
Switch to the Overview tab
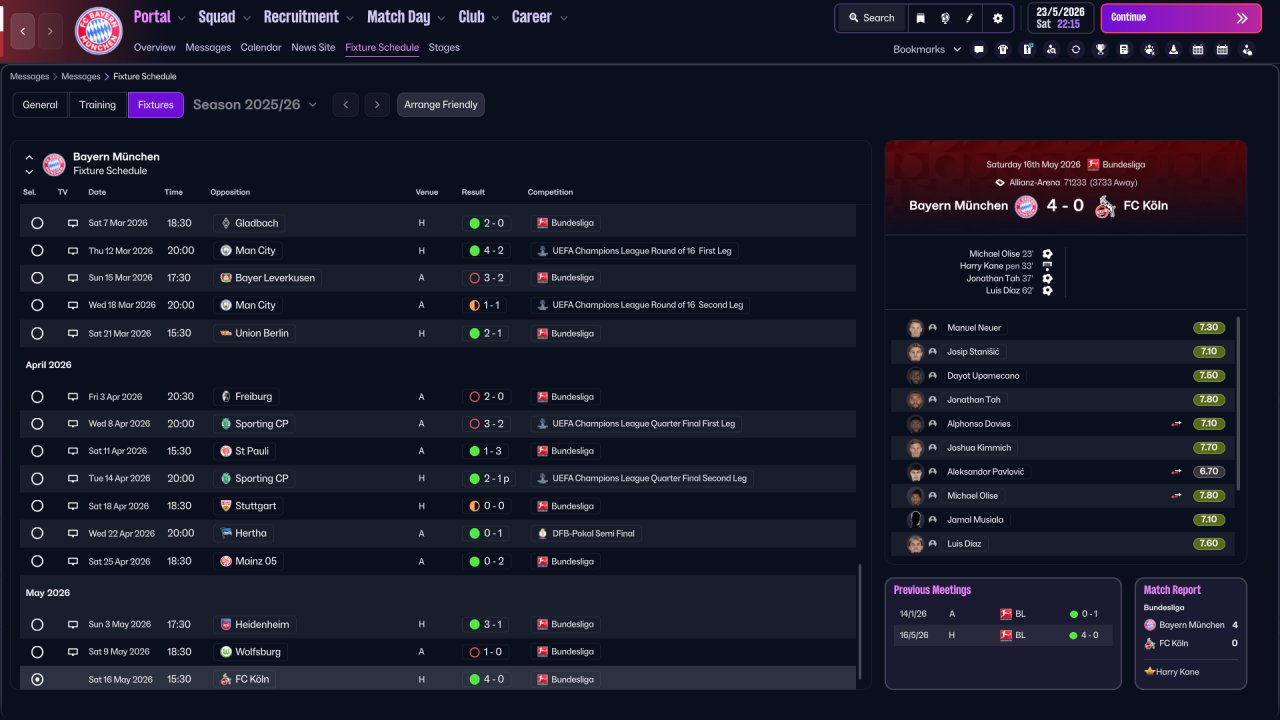click(x=154, y=47)
